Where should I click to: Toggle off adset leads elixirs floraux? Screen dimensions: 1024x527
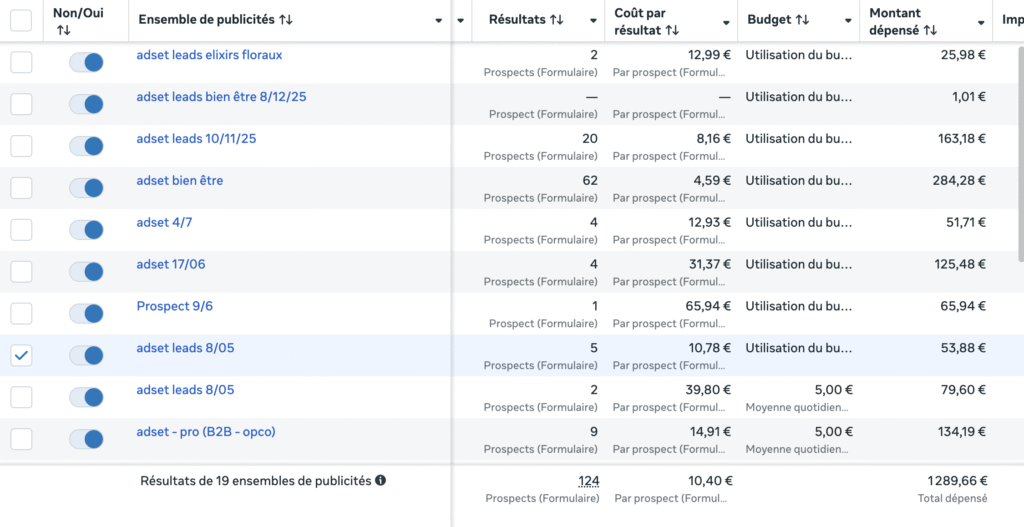[86, 63]
